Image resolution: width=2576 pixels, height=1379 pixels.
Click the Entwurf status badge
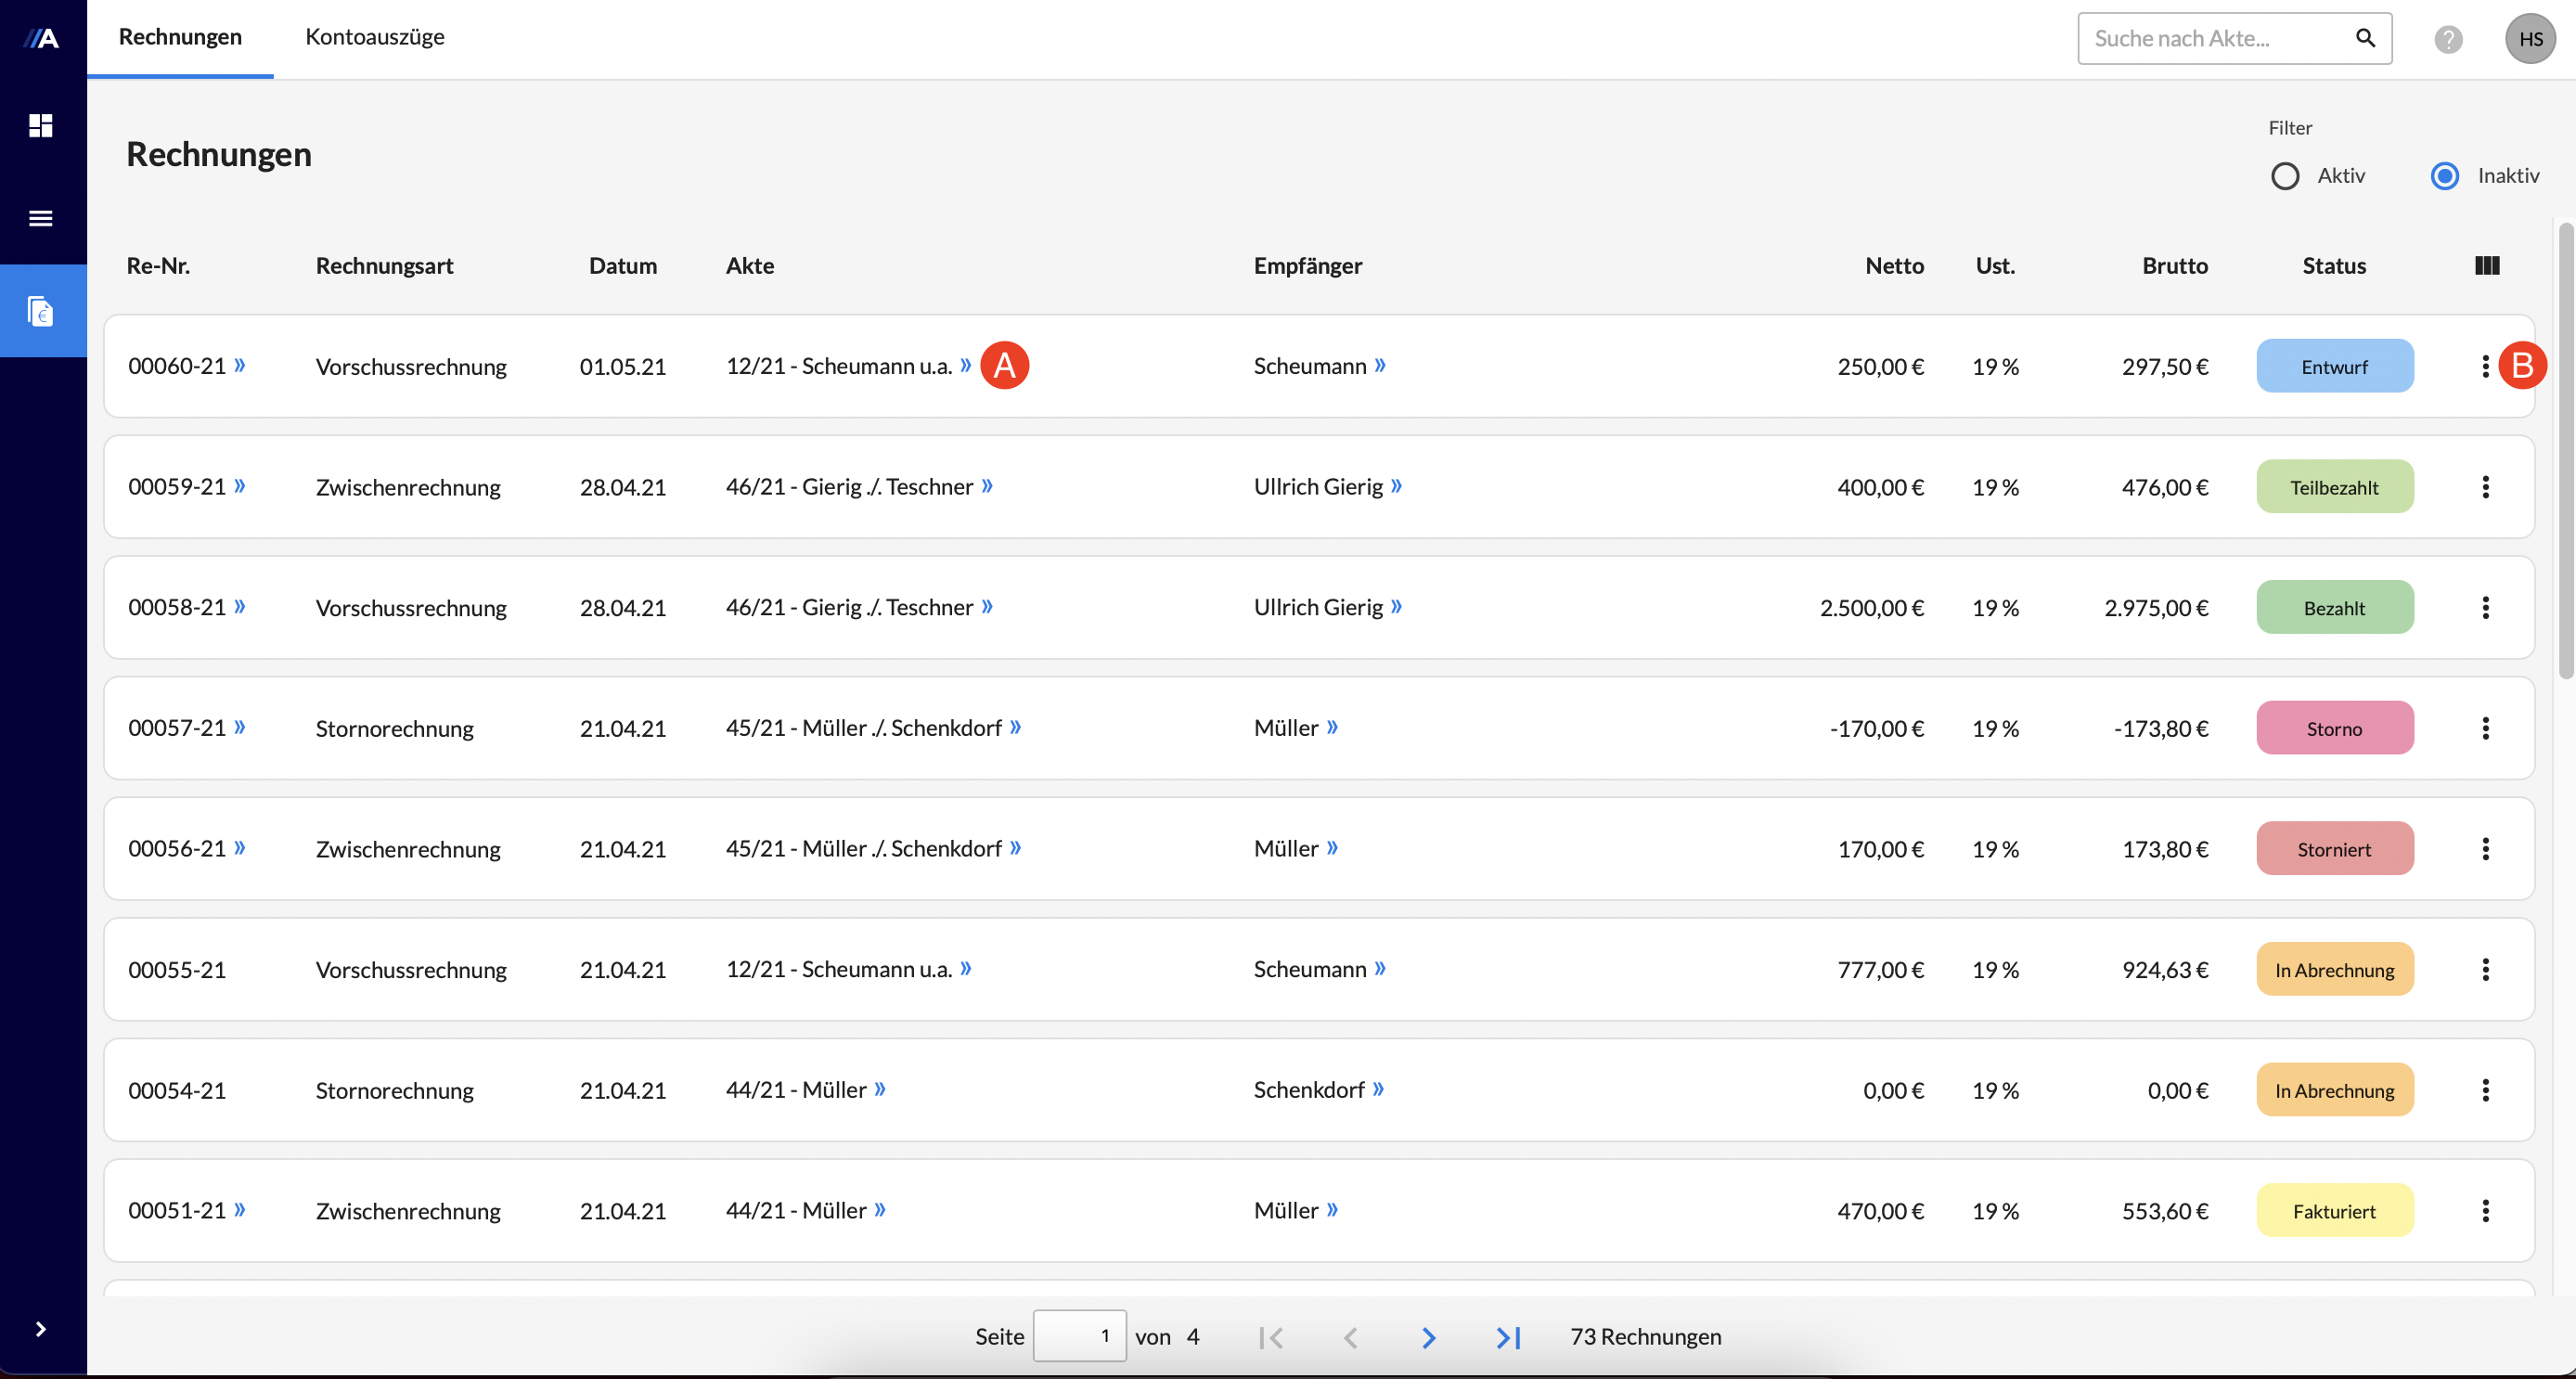(x=2334, y=366)
